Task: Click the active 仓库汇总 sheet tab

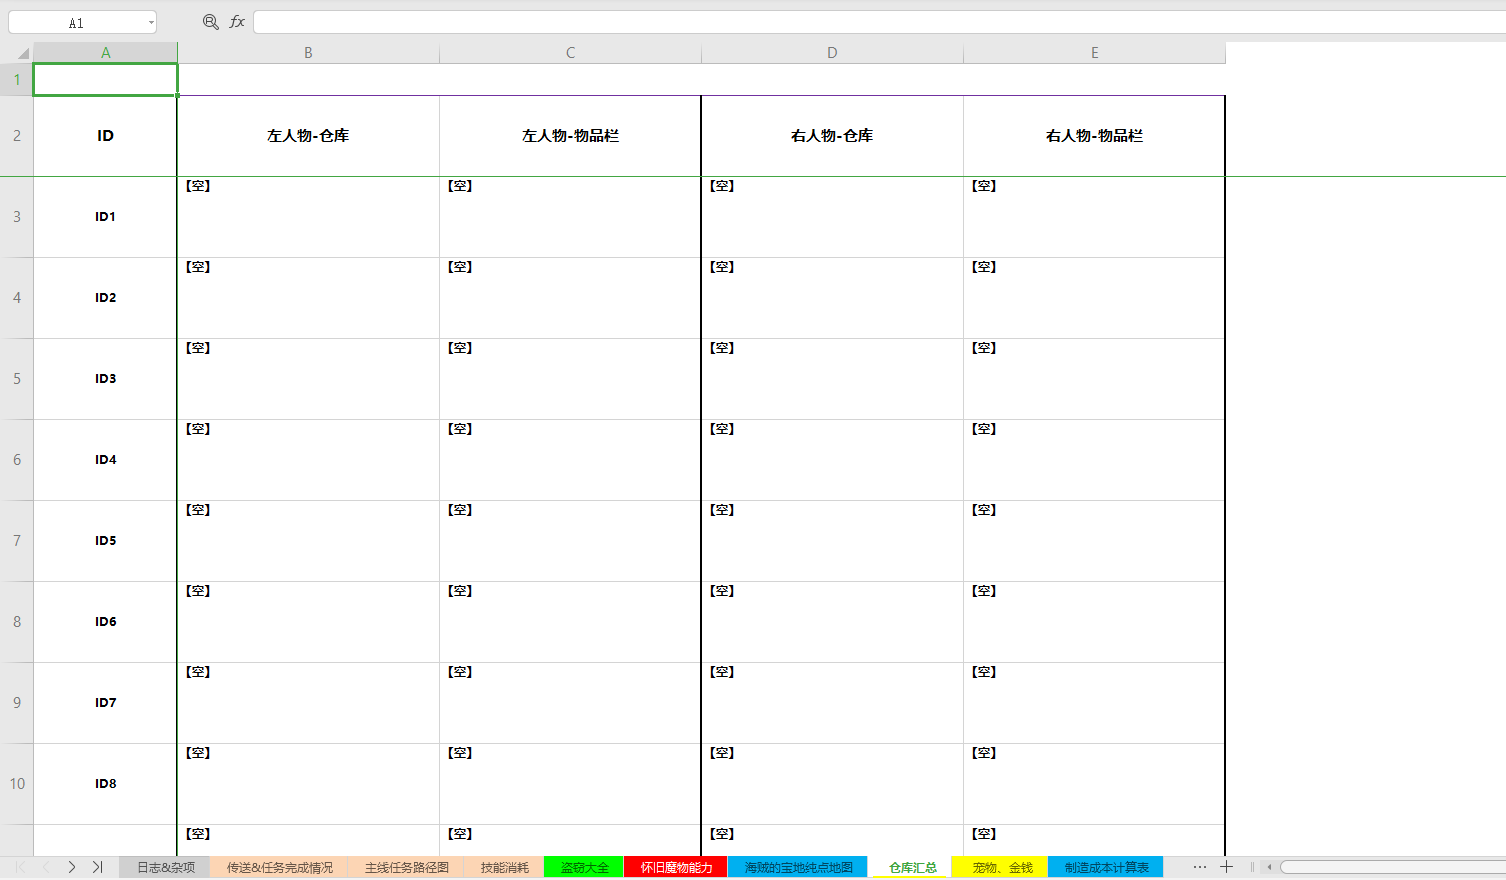Action: pyautogui.click(x=912, y=867)
